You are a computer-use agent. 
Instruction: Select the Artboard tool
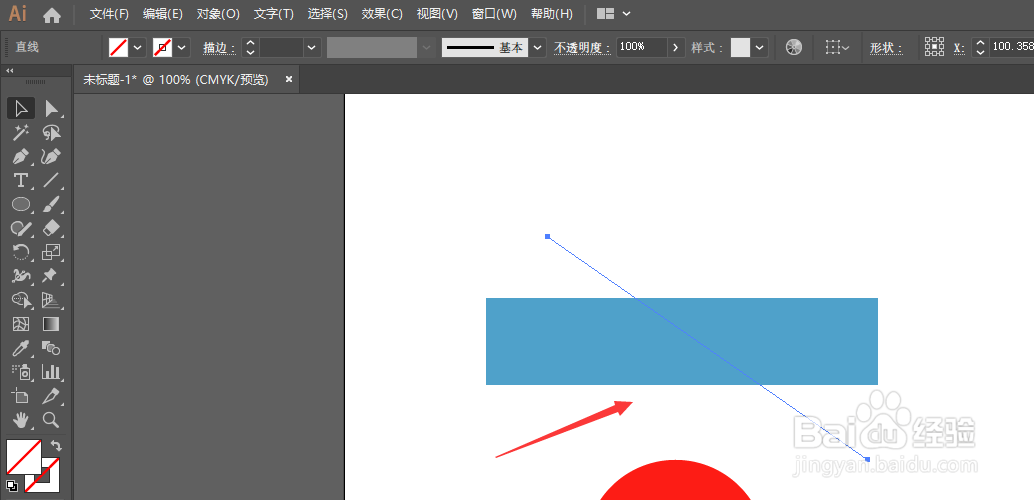pos(21,396)
